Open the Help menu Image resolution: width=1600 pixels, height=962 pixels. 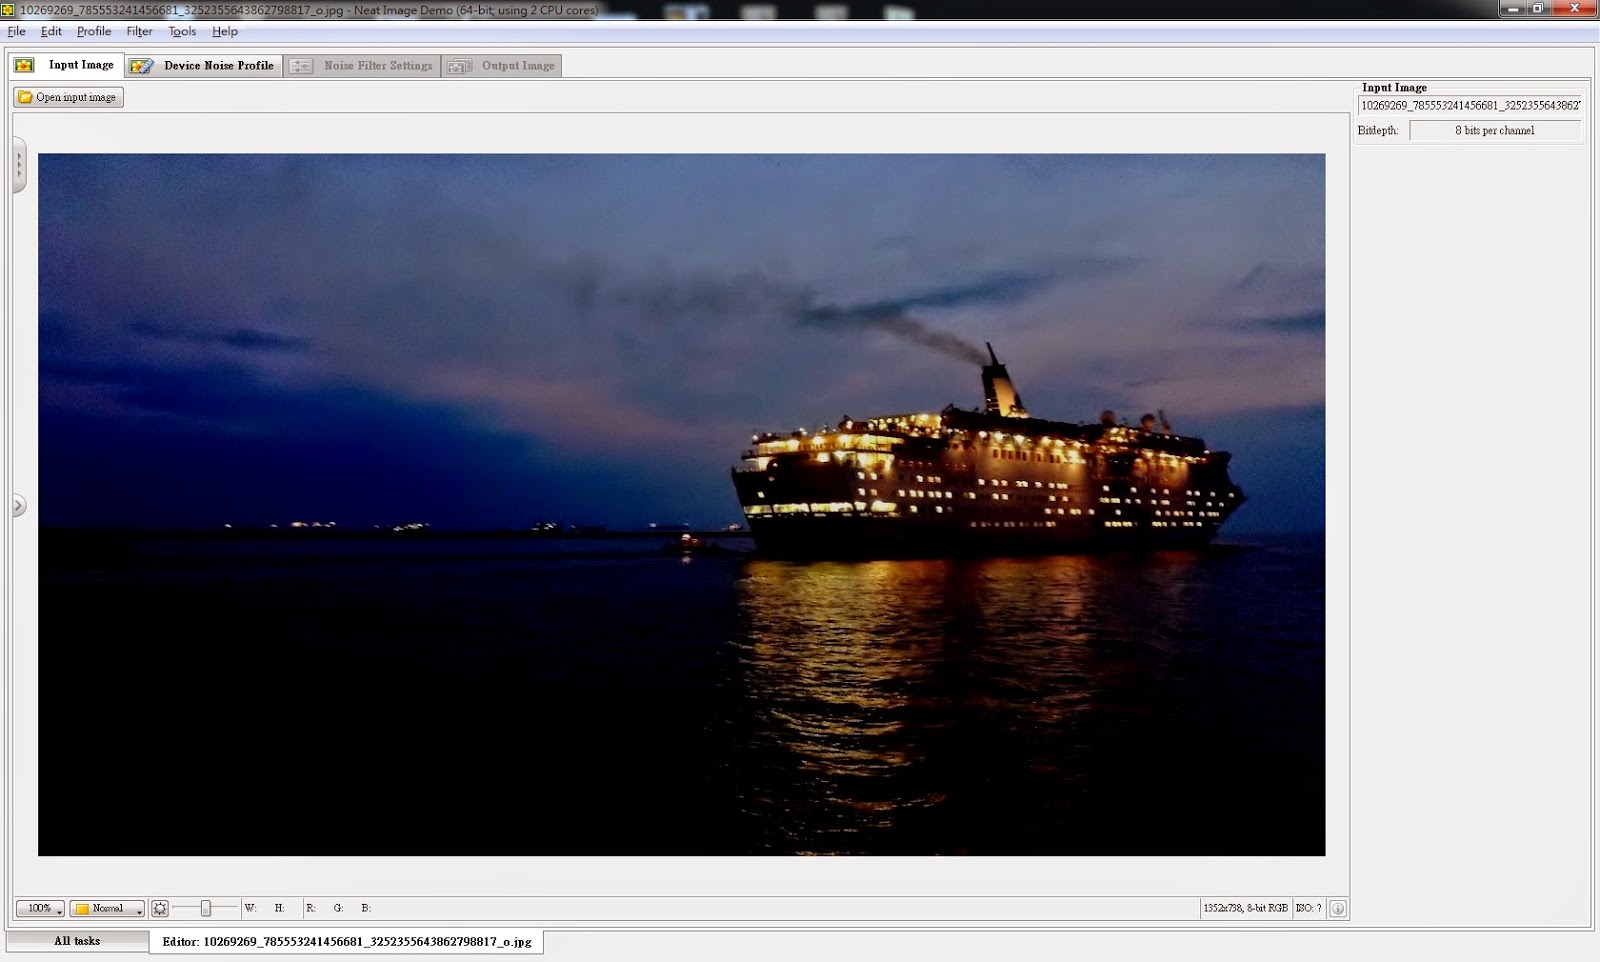pyautogui.click(x=224, y=31)
